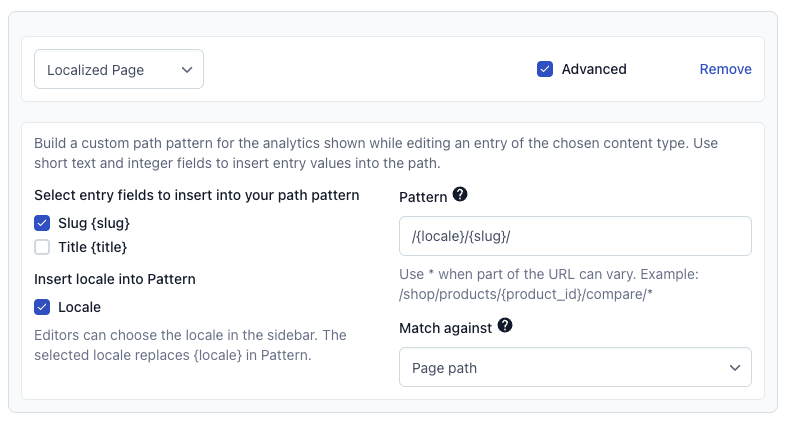This screenshot has height=423, width=786.
Task: Click the Match against field label
Action: point(446,328)
